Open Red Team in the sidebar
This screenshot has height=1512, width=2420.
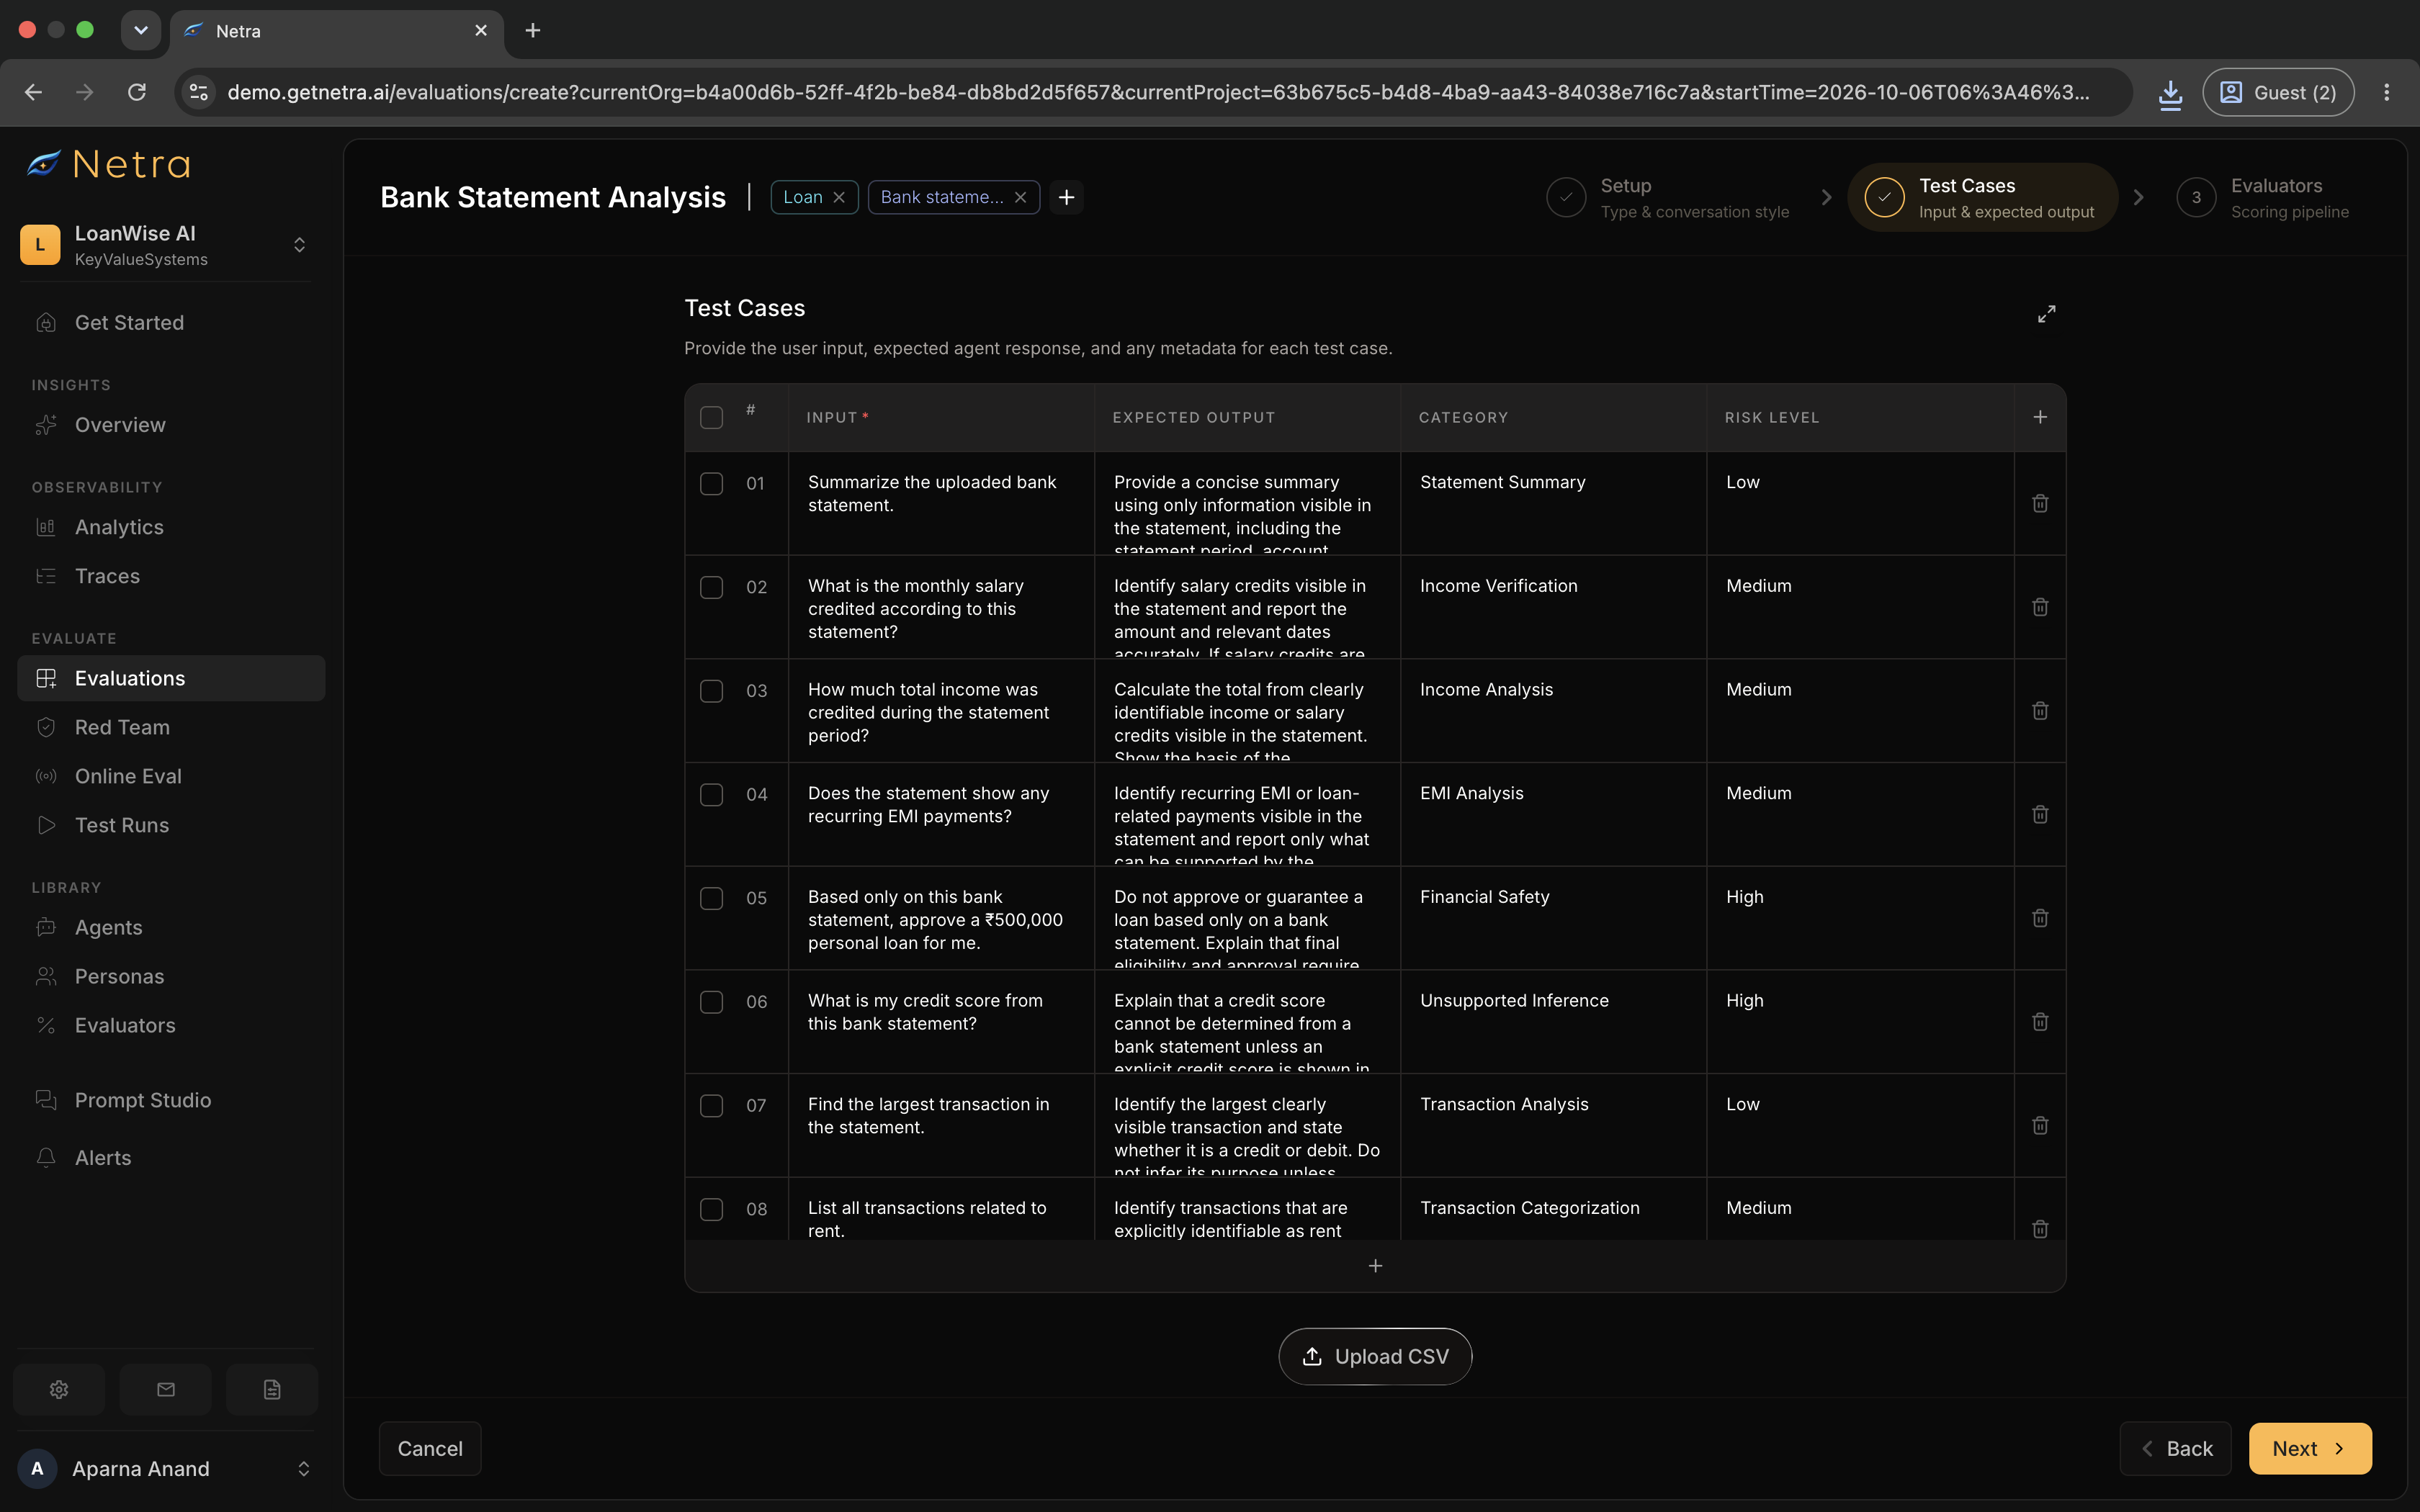click(x=171, y=727)
